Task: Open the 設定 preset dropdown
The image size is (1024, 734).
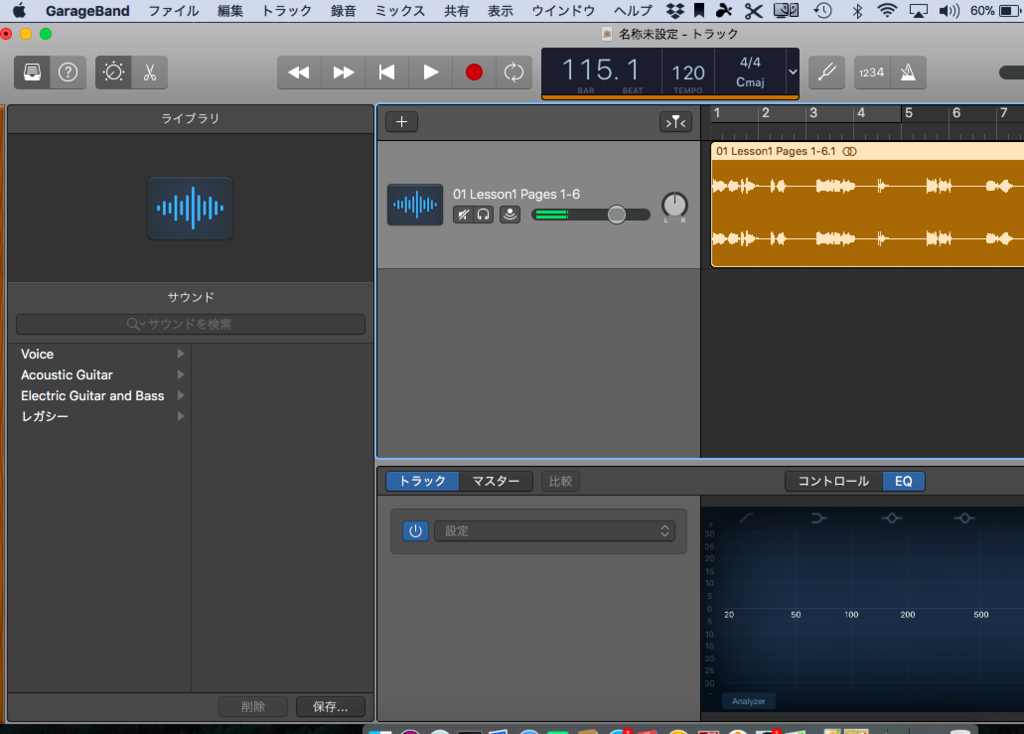Action: tap(554, 531)
